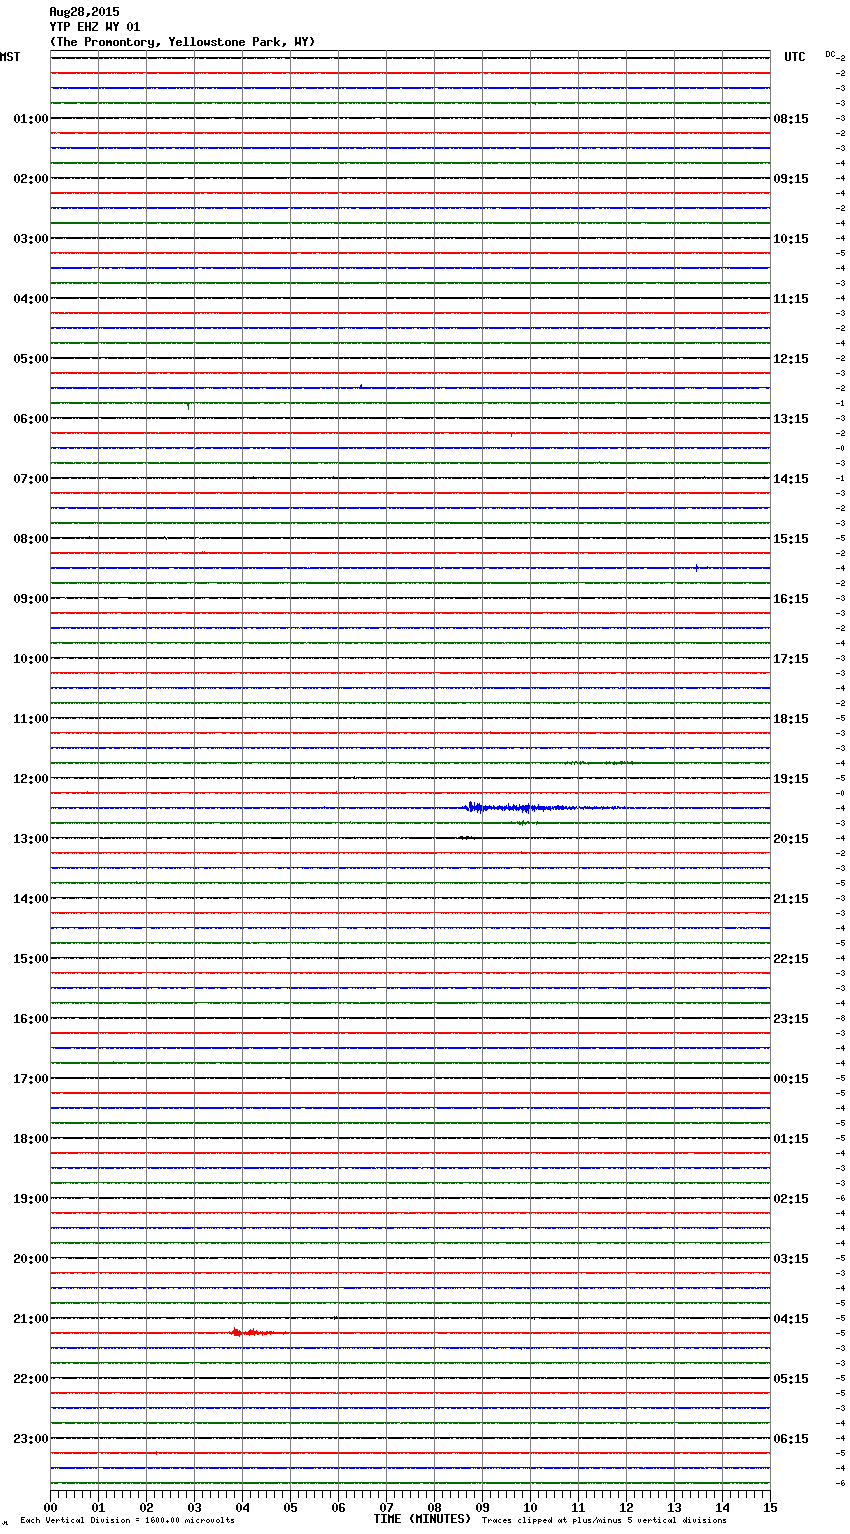Viewport: 850px width, 1534px height.
Task: Click the Promontory, Yellowstone Park location text
Action: 182,42
